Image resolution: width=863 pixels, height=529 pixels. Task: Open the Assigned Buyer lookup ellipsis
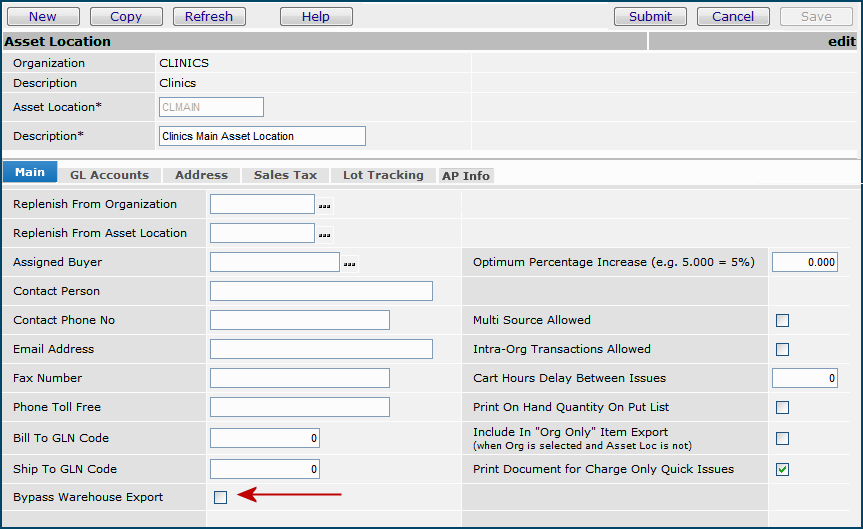tap(349, 264)
